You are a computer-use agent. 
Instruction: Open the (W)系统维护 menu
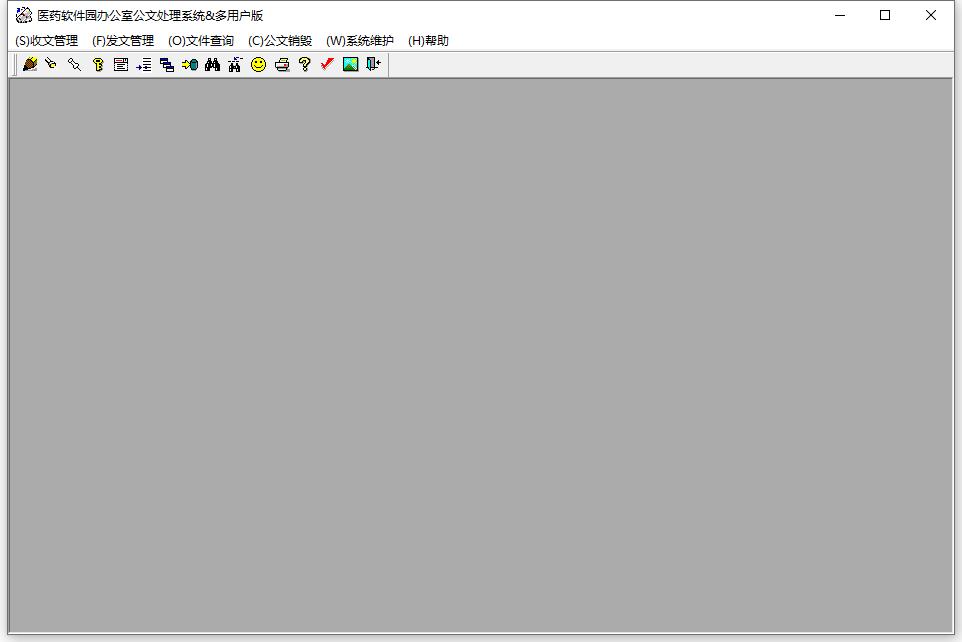coord(360,41)
